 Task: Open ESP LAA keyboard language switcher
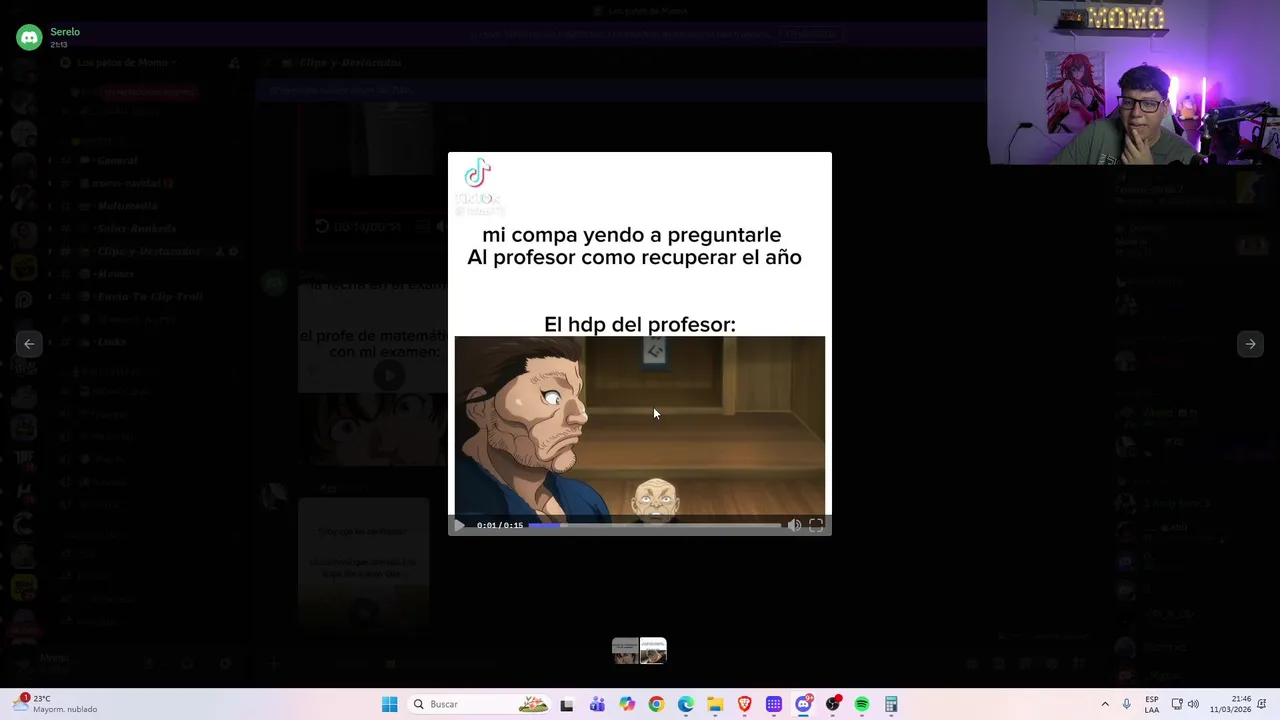(x=1152, y=704)
